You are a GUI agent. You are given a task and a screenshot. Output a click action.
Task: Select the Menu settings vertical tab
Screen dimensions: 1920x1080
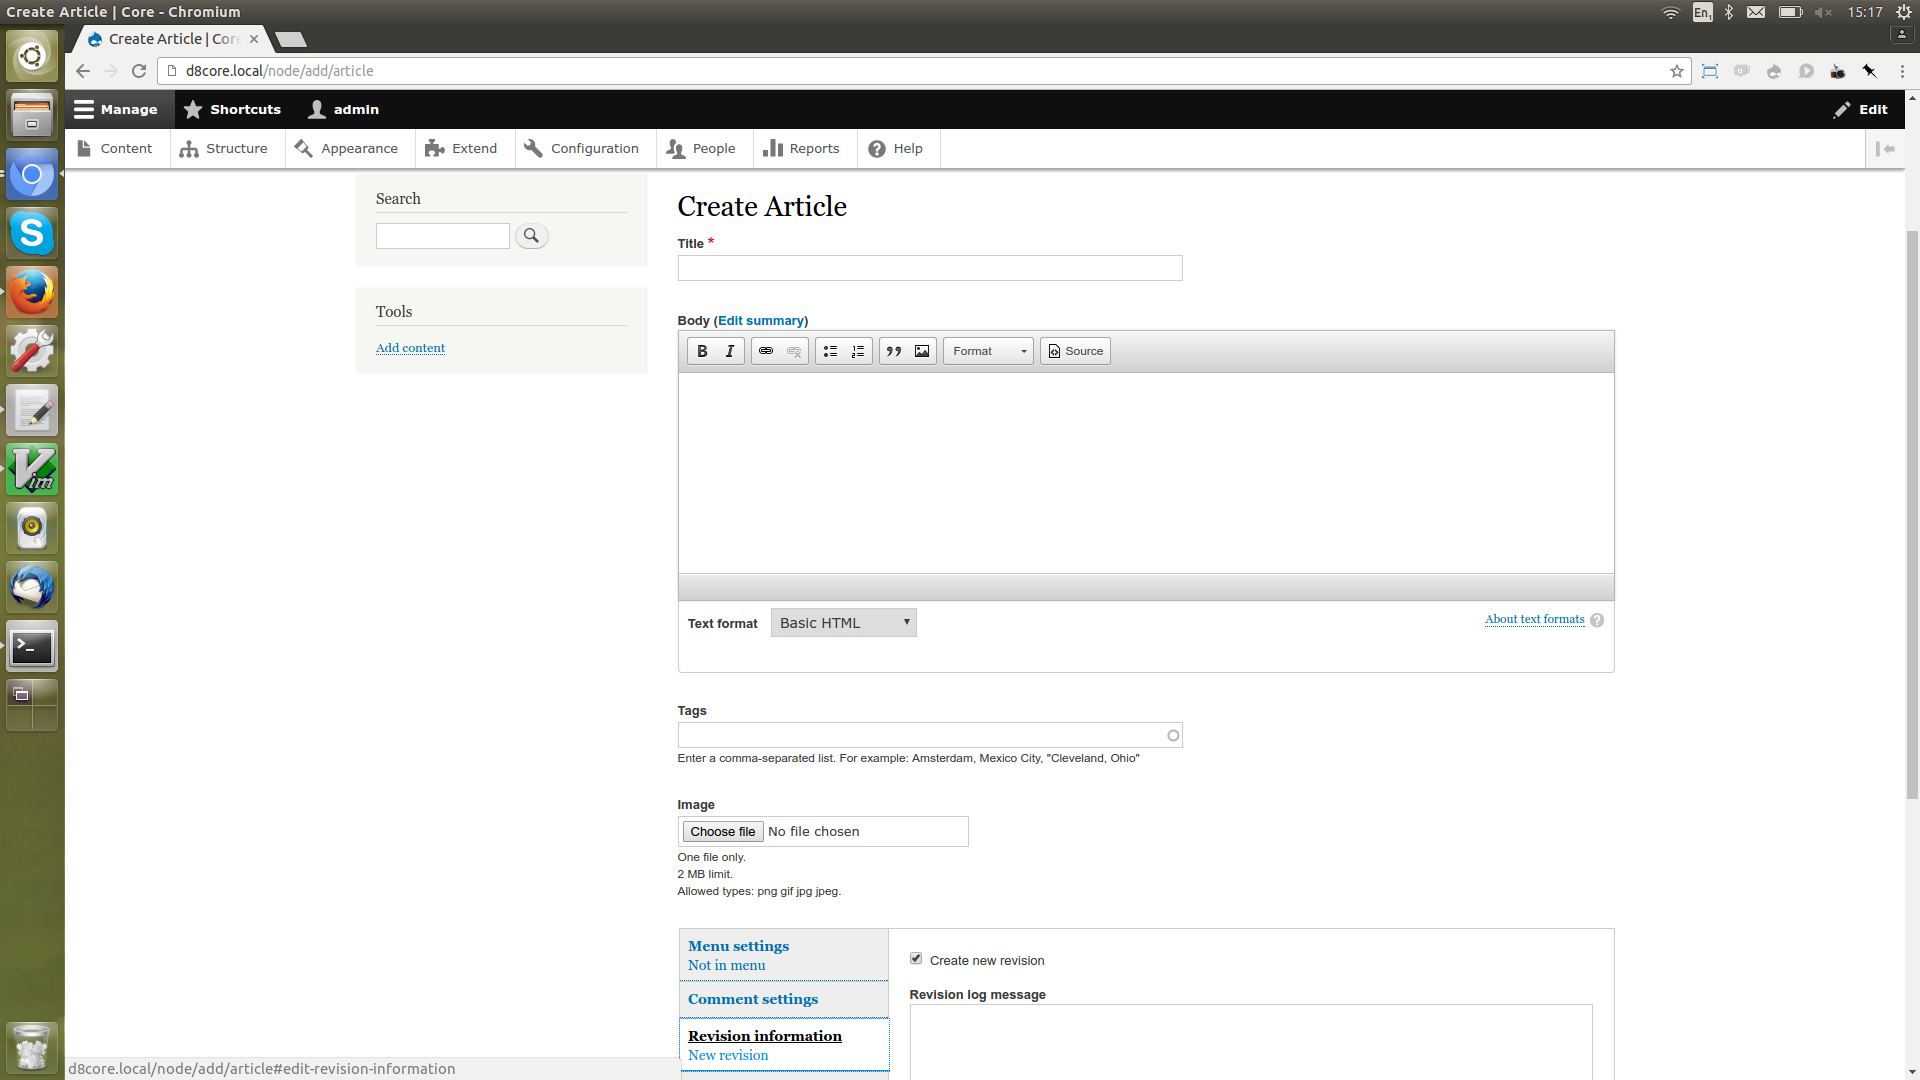point(784,955)
